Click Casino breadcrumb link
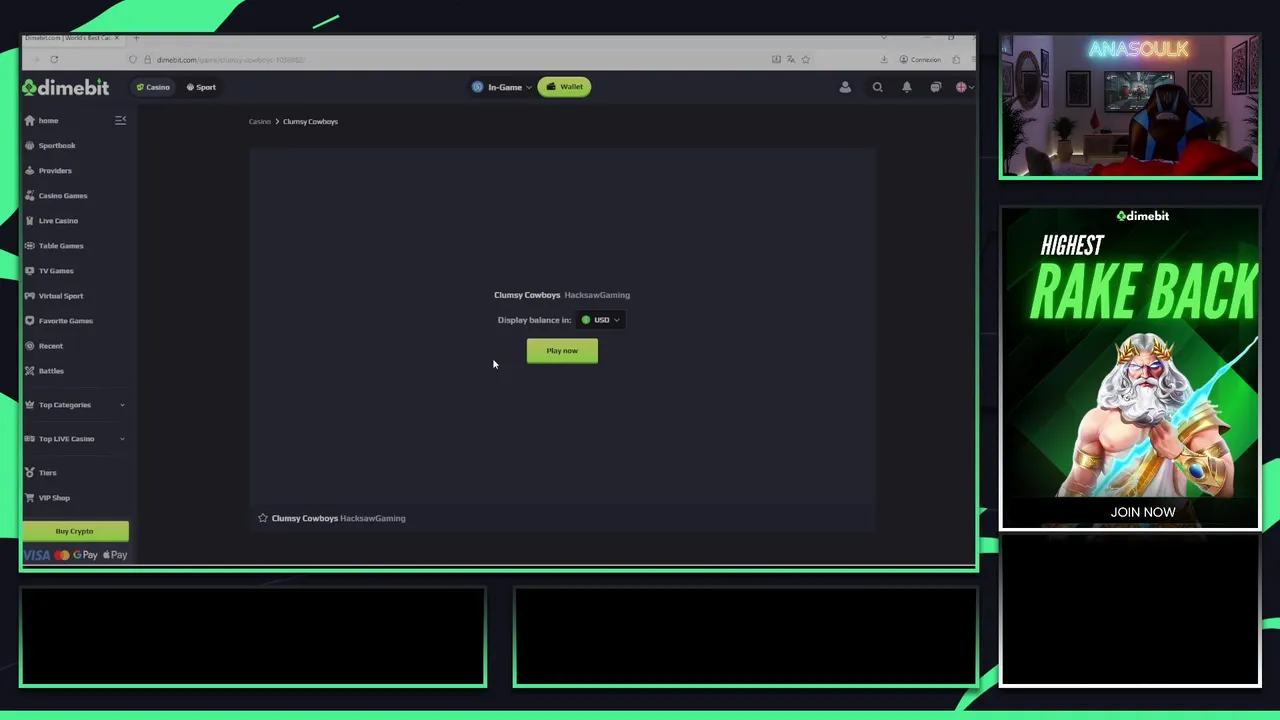The height and width of the screenshot is (720, 1280). tap(259, 122)
